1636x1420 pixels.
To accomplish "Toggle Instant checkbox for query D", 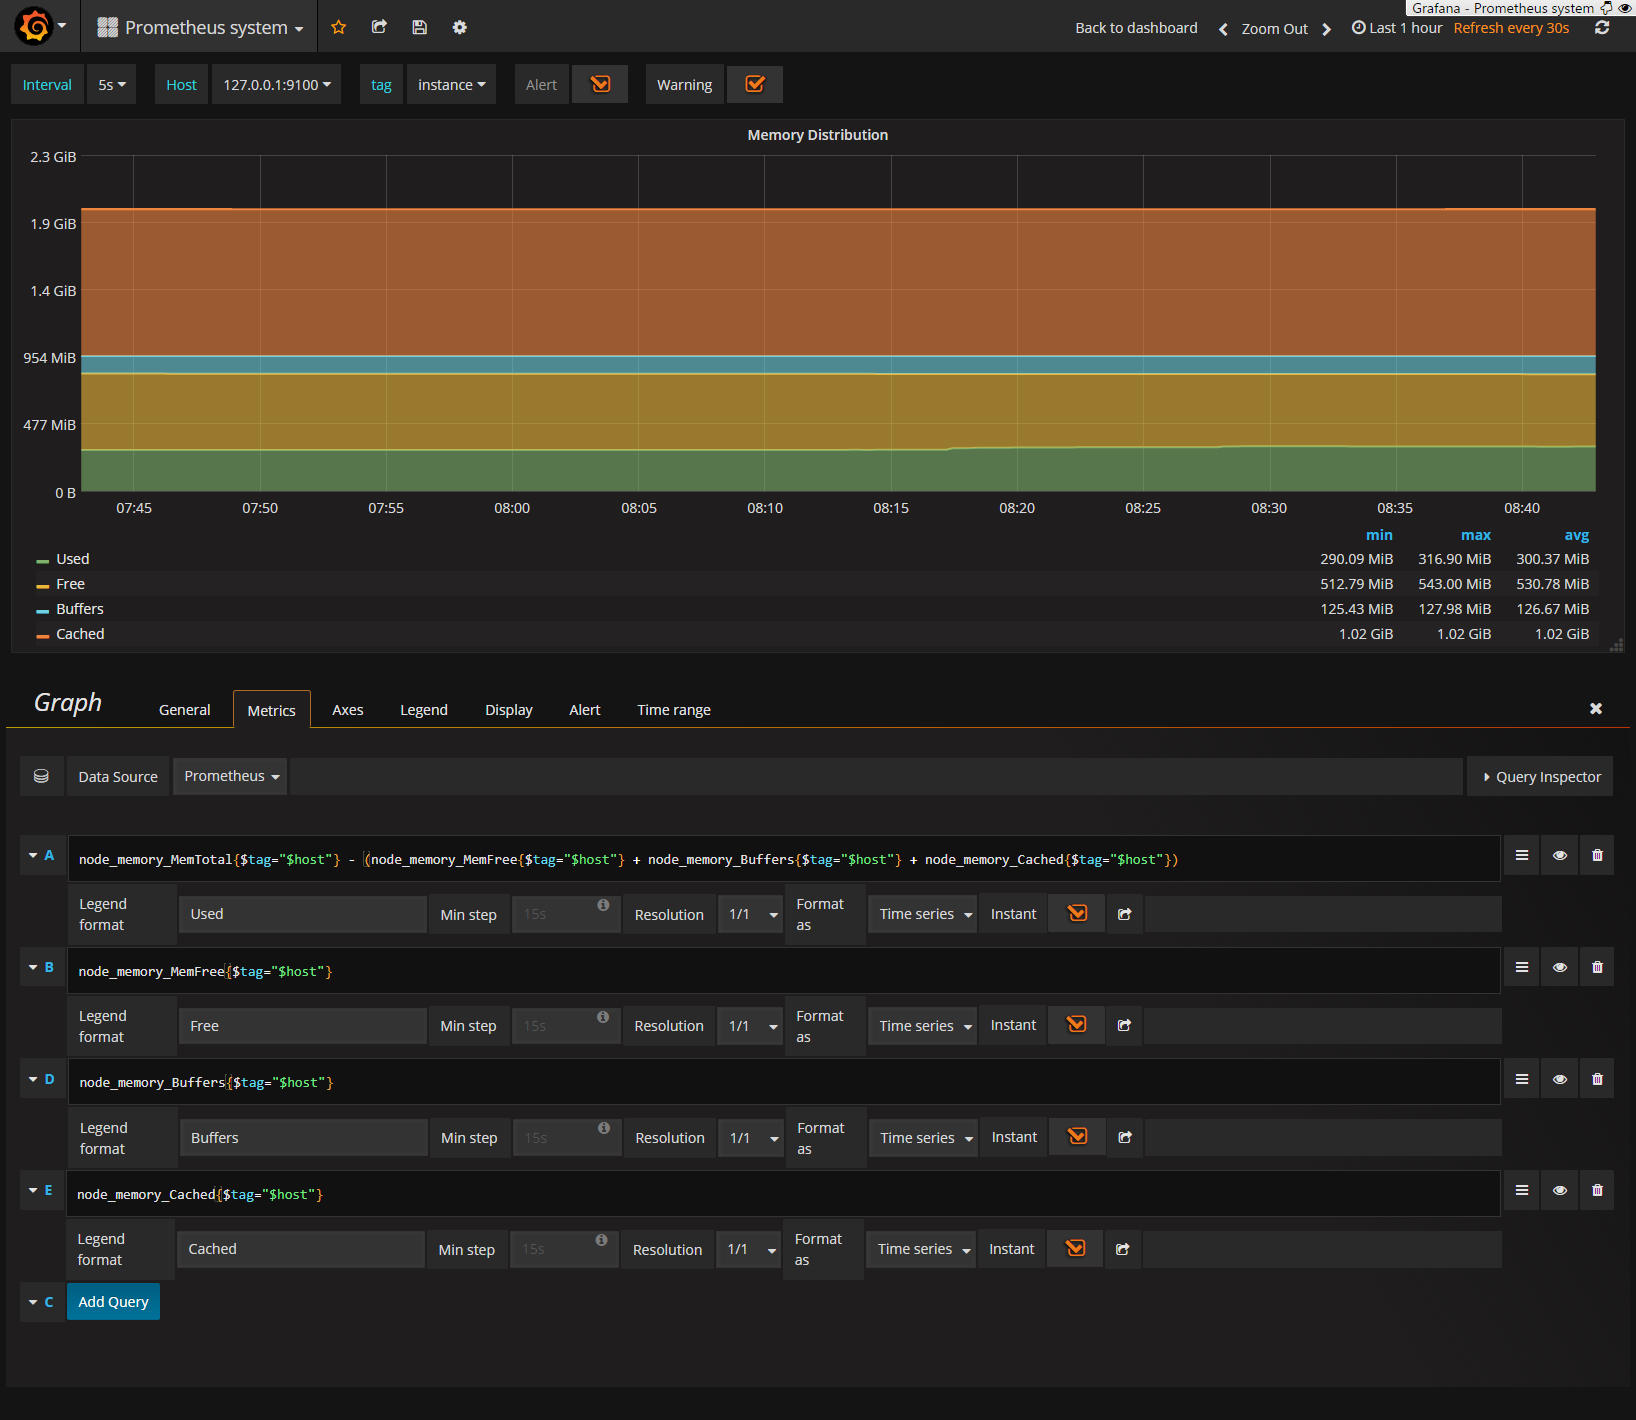I will coord(1077,1136).
